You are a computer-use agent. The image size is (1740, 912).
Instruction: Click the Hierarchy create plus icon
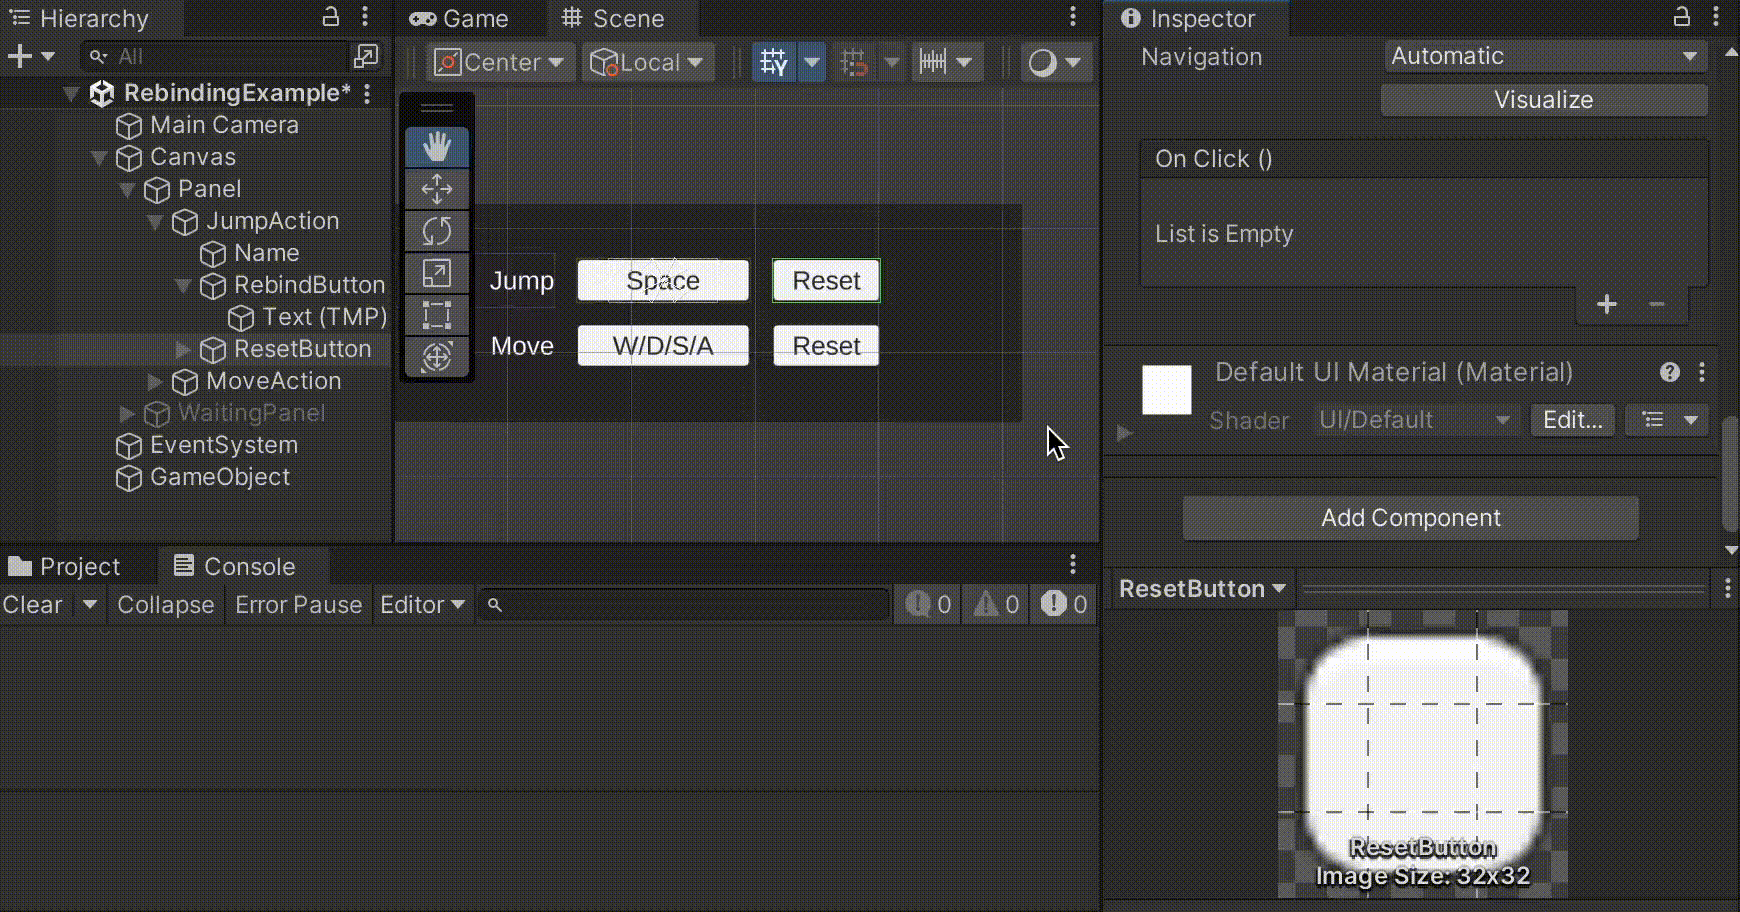tap(19, 57)
